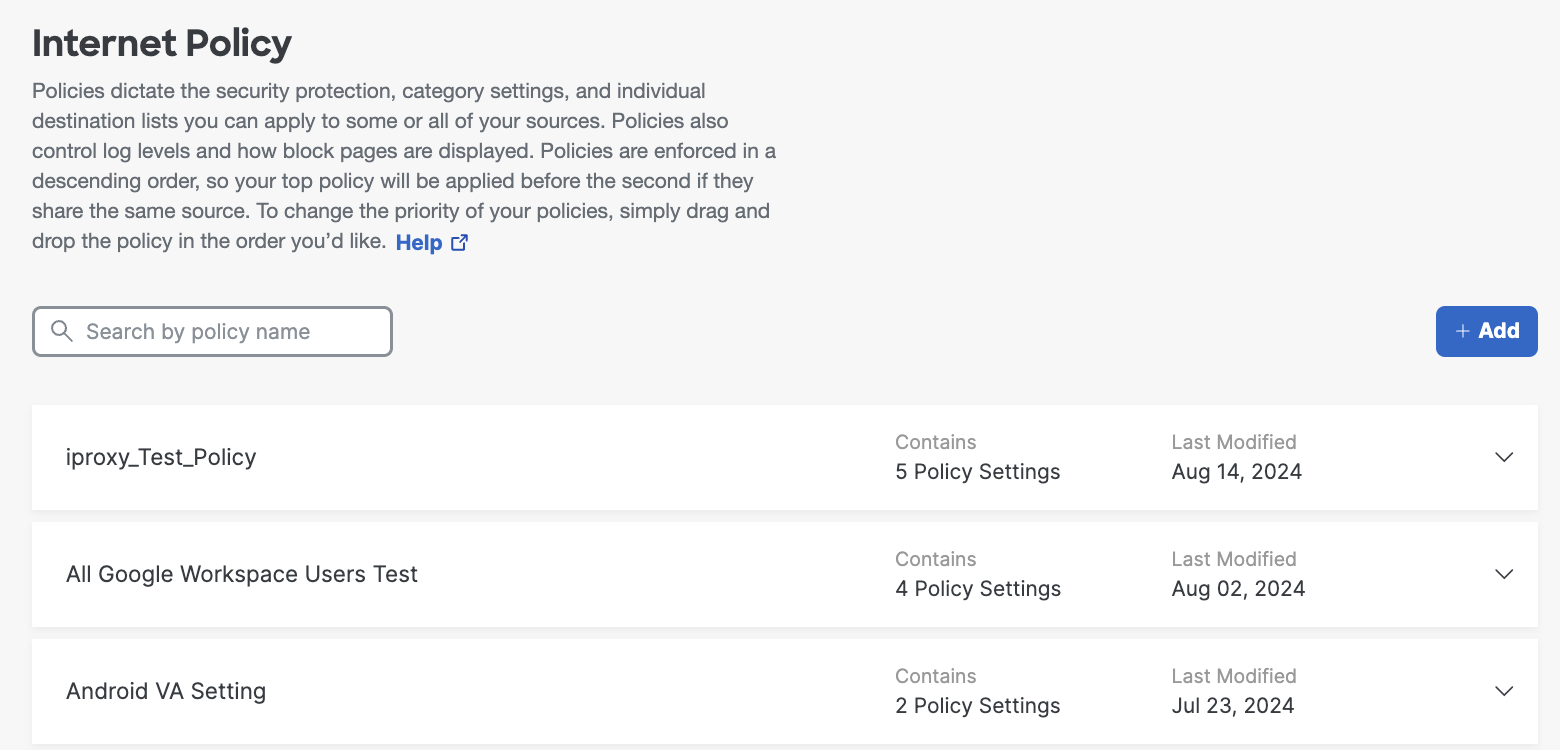
Task: Click the Jul 23, 2024 modified date
Action: click(1232, 706)
